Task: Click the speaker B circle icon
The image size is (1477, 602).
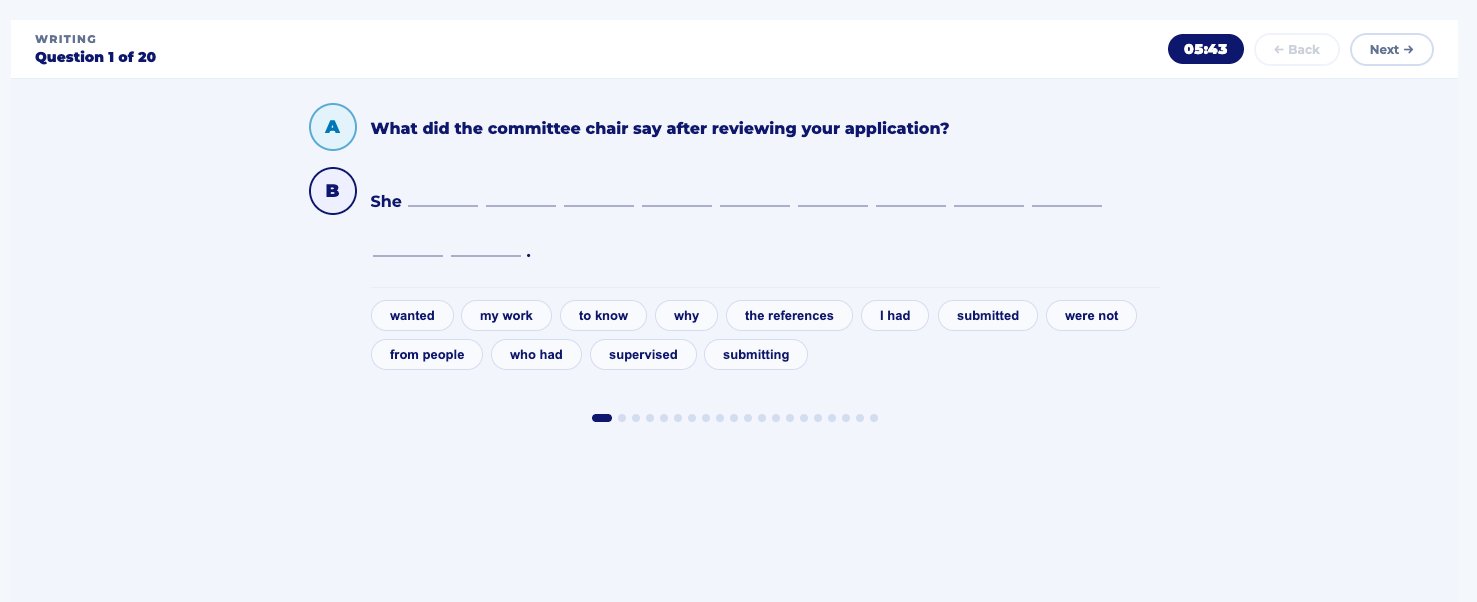Action: [x=333, y=191]
